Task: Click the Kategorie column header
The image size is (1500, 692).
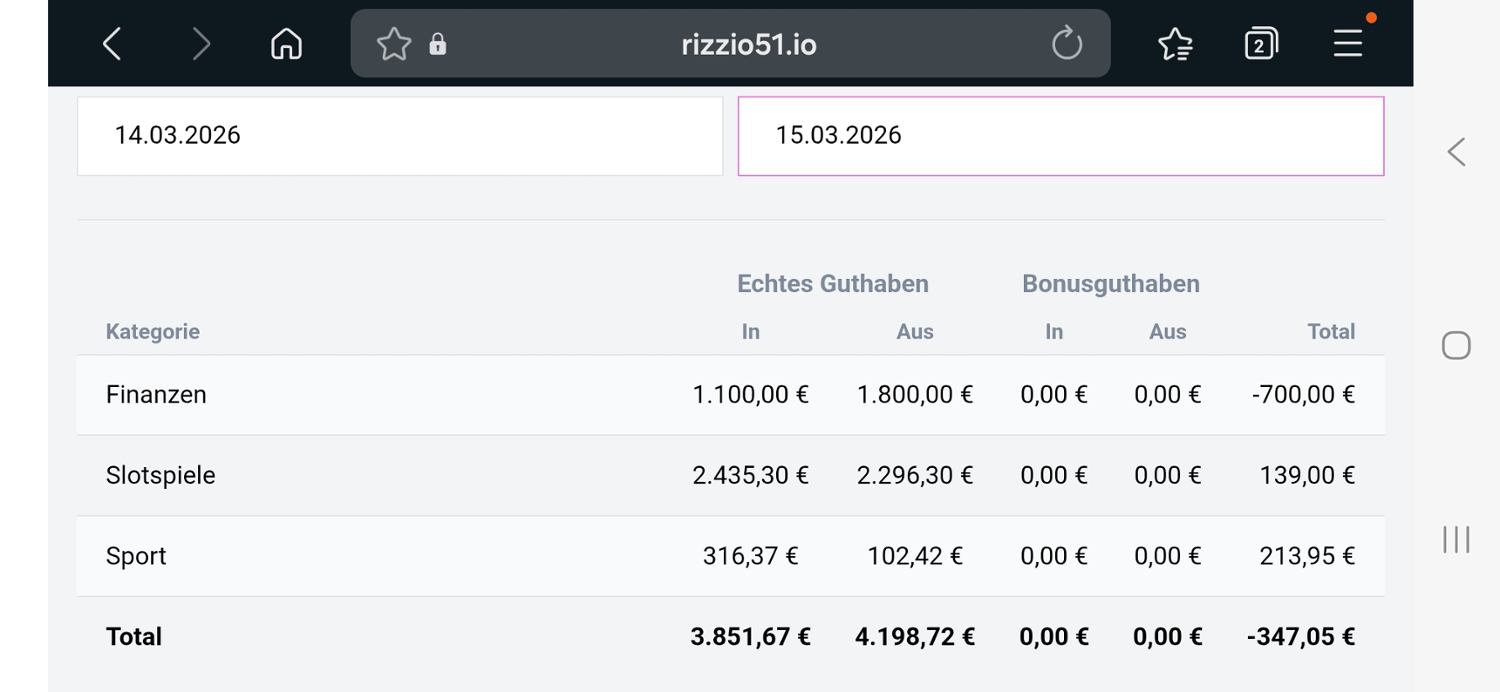Action: click(153, 332)
